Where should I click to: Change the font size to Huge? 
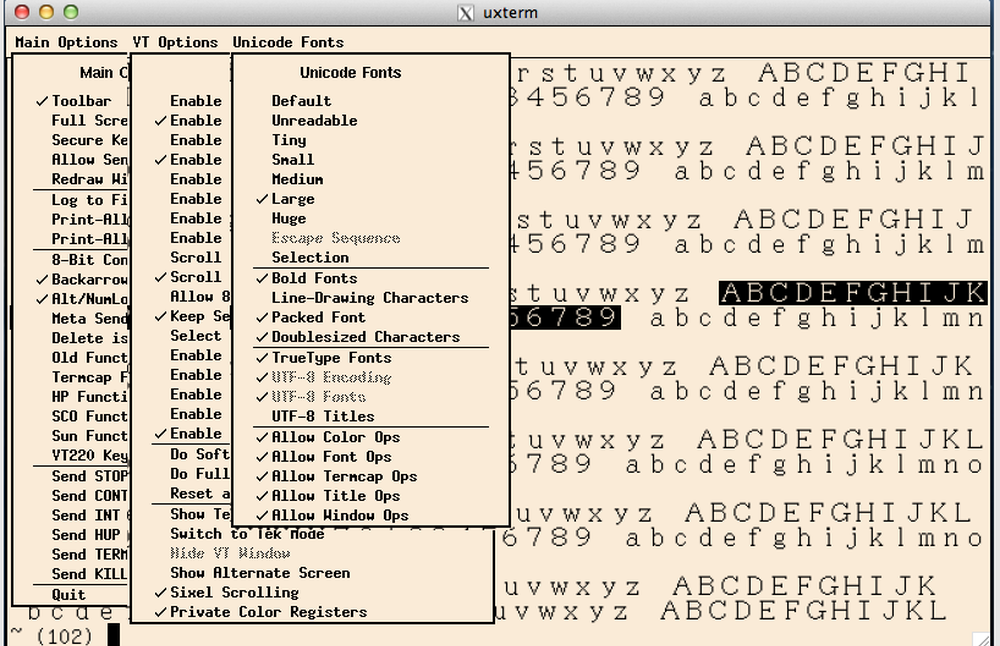[x=289, y=219]
